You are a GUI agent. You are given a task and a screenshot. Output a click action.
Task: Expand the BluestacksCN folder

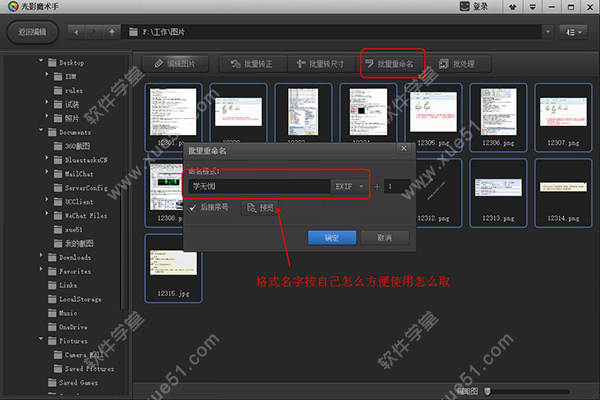click(x=47, y=158)
